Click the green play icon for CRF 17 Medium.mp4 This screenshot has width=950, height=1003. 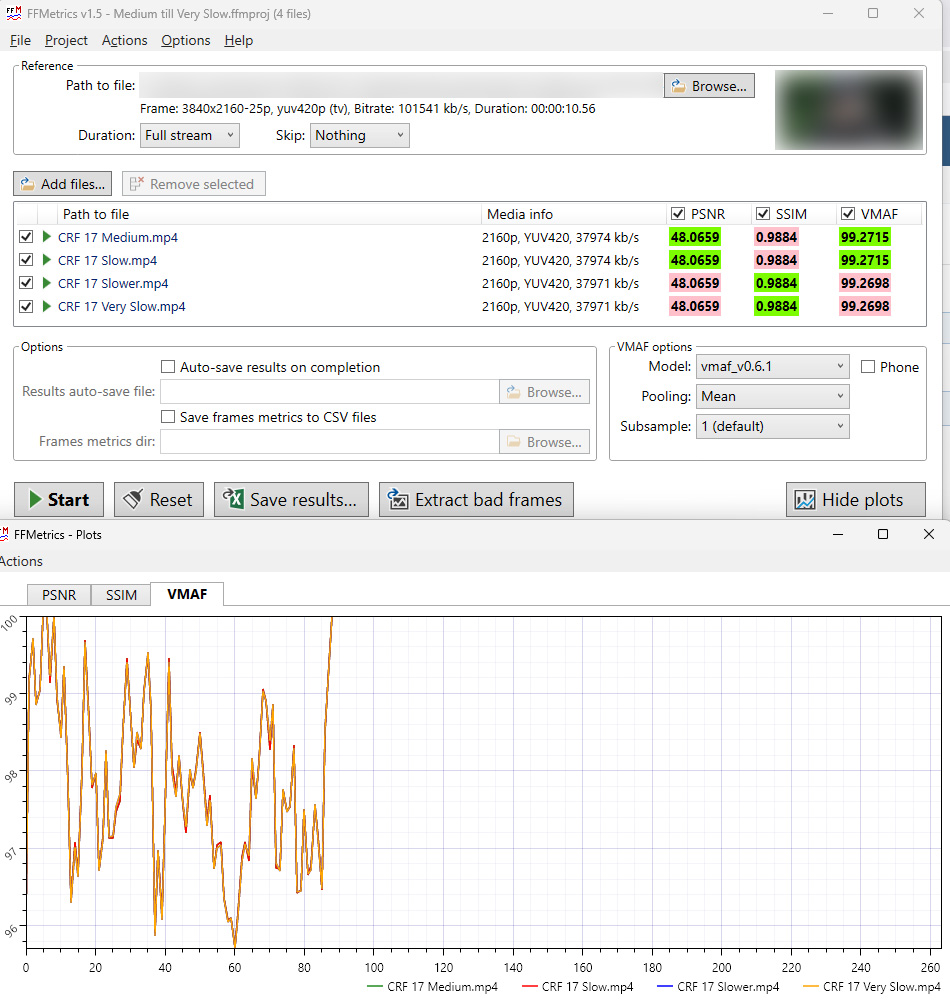(46, 237)
